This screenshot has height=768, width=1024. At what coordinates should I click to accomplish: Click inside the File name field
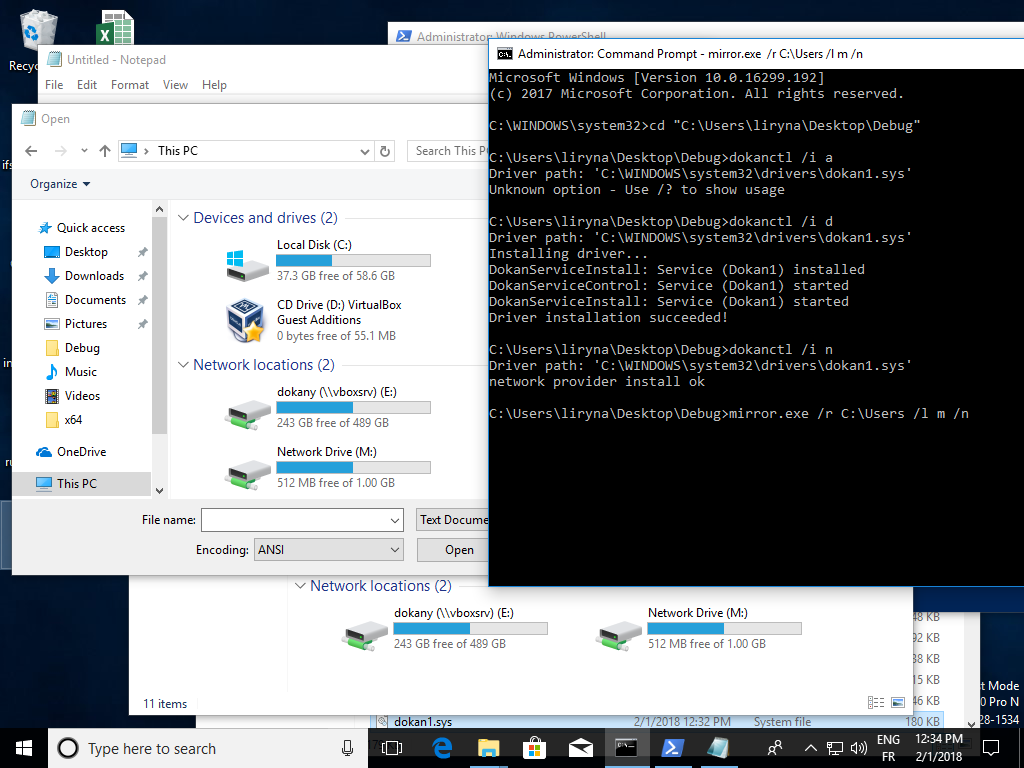[300, 520]
